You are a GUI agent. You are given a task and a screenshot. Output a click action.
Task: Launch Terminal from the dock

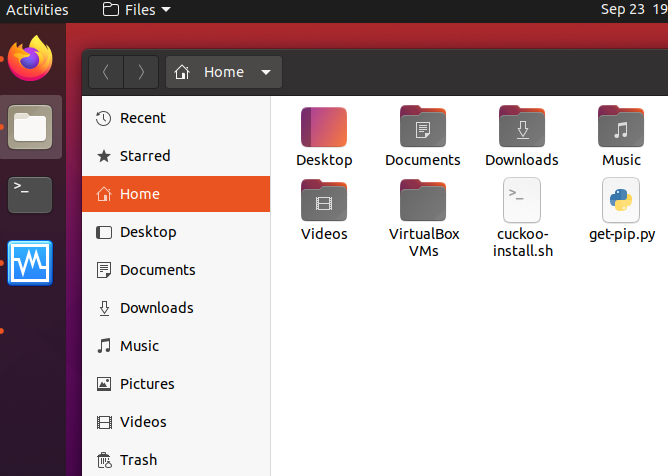coord(30,195)
